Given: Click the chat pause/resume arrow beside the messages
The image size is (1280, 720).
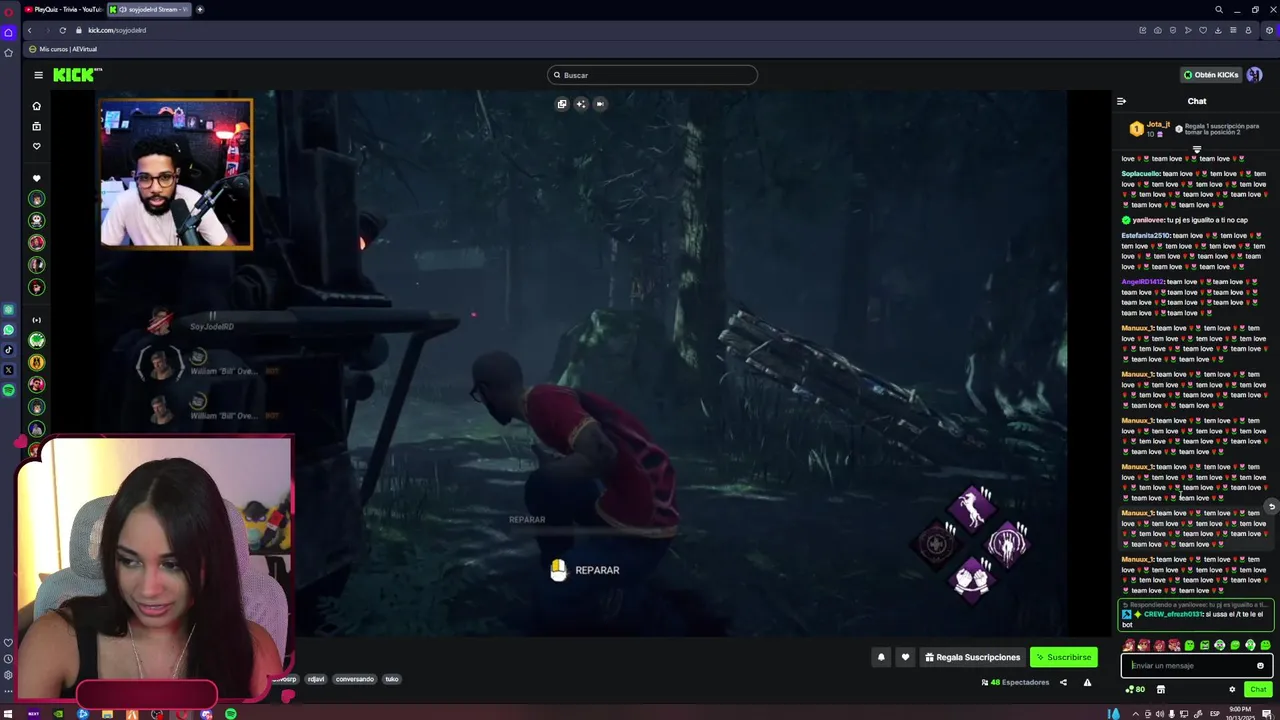Looking at the screenshot, I should pos(1271,507).
